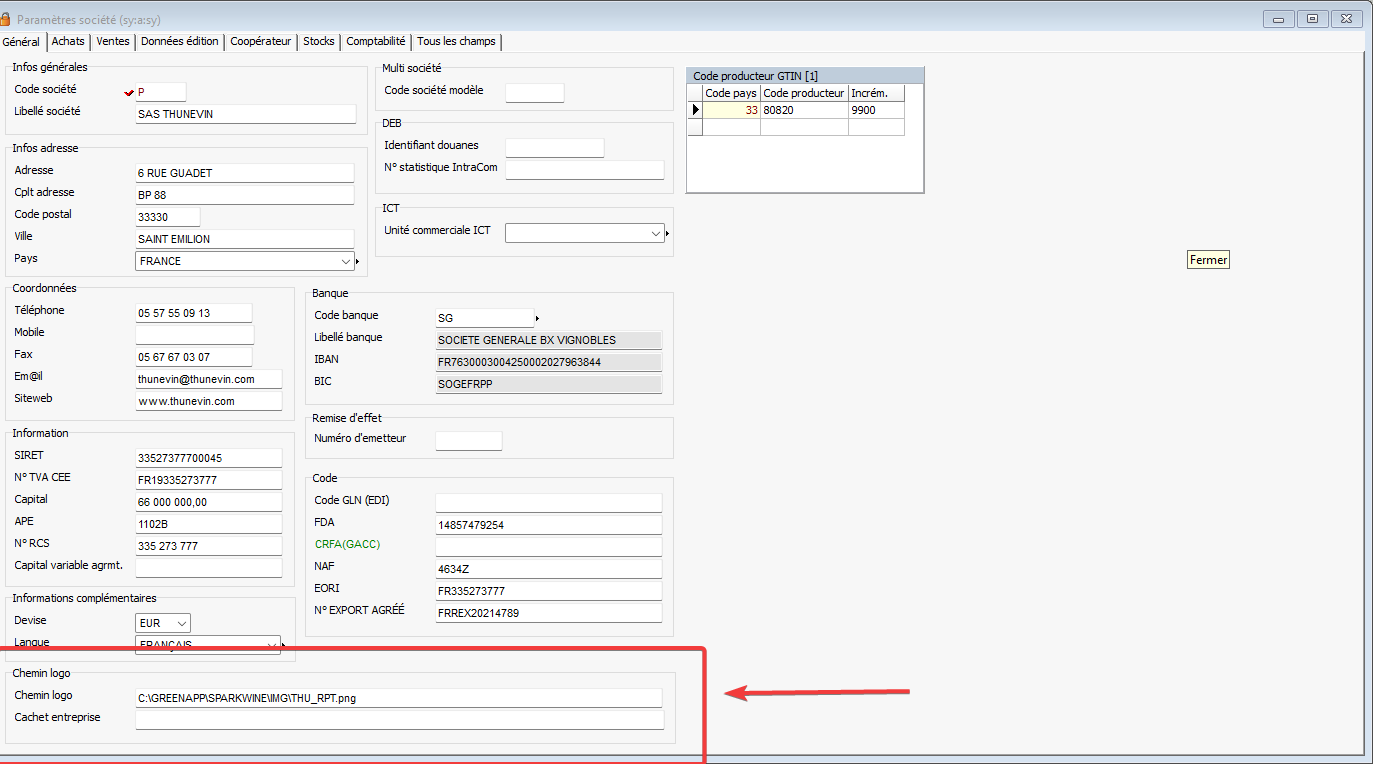
Task: Open the Comptabilité tab
Action: pyautogui.click(x=376, y=41)
